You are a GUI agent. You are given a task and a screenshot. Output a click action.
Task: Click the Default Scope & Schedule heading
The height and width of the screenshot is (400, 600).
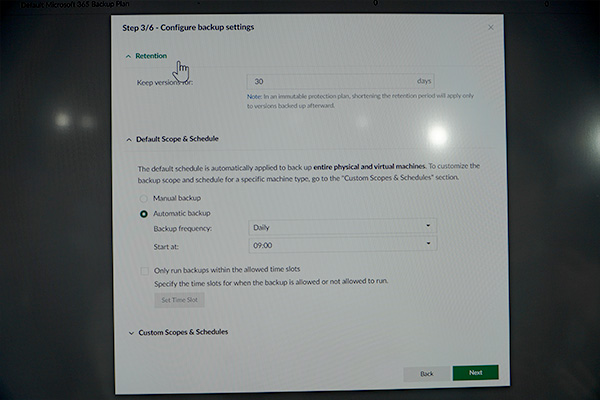177,139
